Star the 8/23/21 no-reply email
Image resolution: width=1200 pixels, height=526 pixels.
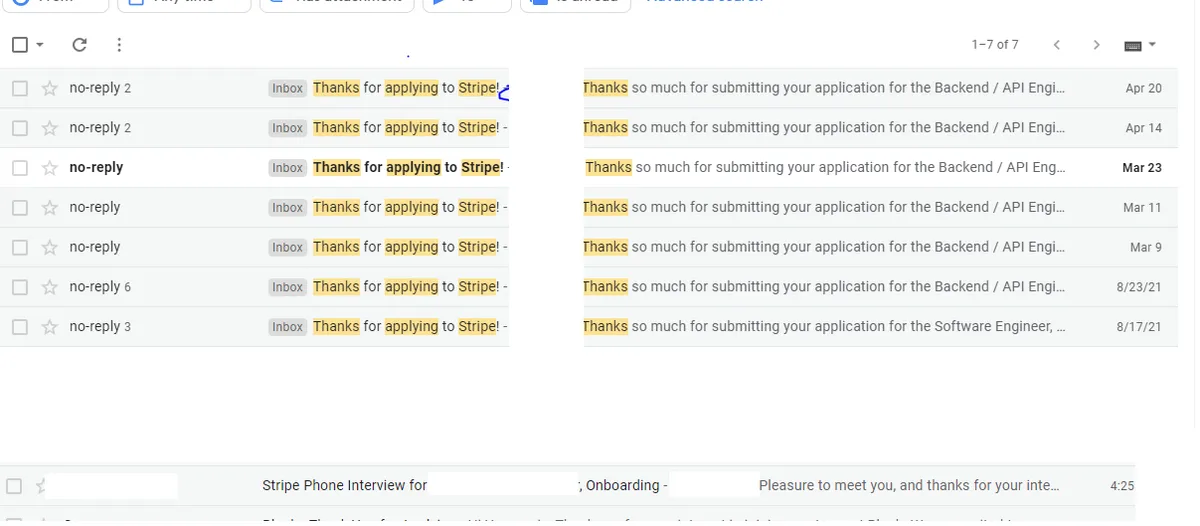(x=50, y=287)
